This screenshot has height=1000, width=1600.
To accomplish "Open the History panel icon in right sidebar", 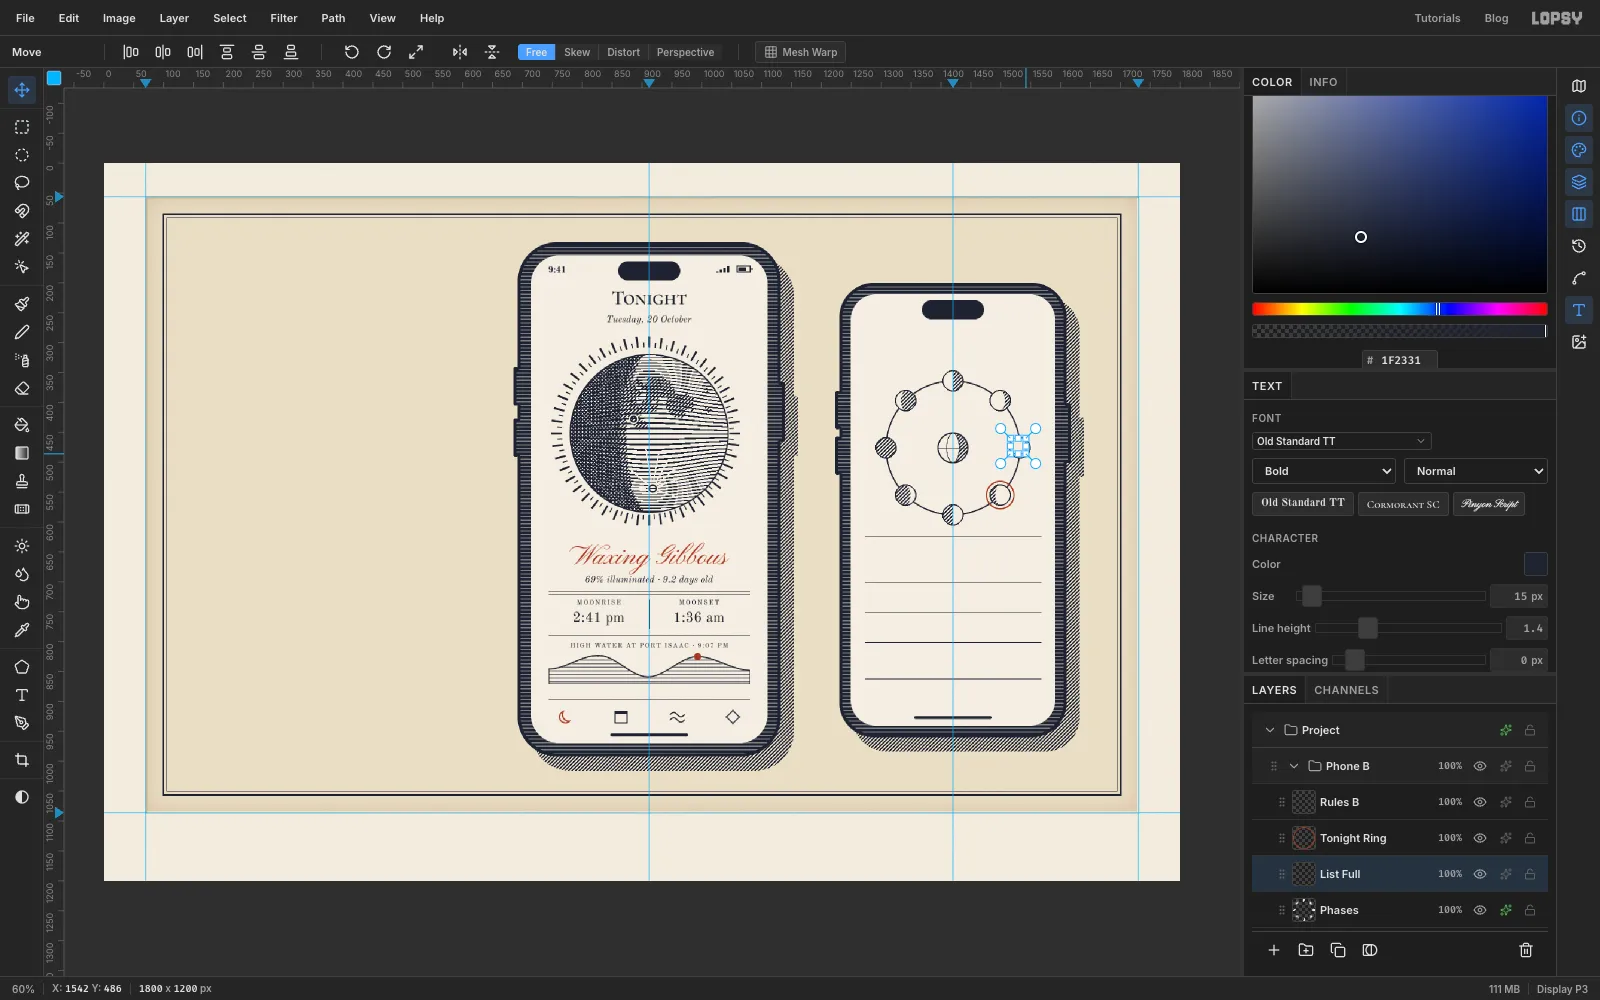I will 1579,246.
